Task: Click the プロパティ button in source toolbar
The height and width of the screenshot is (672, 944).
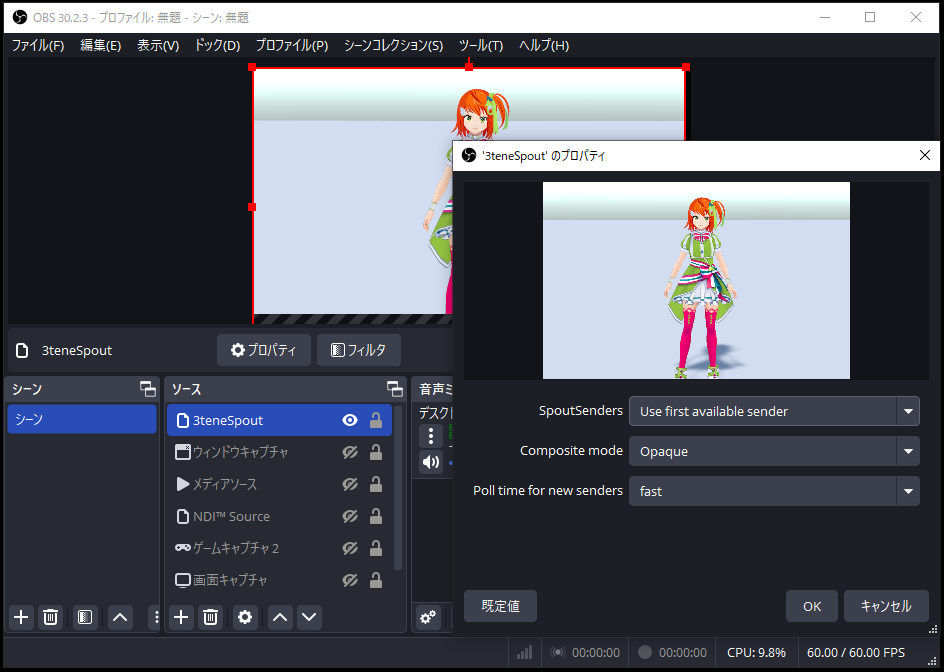Action: pyautogui.click(x=264, y=350)
